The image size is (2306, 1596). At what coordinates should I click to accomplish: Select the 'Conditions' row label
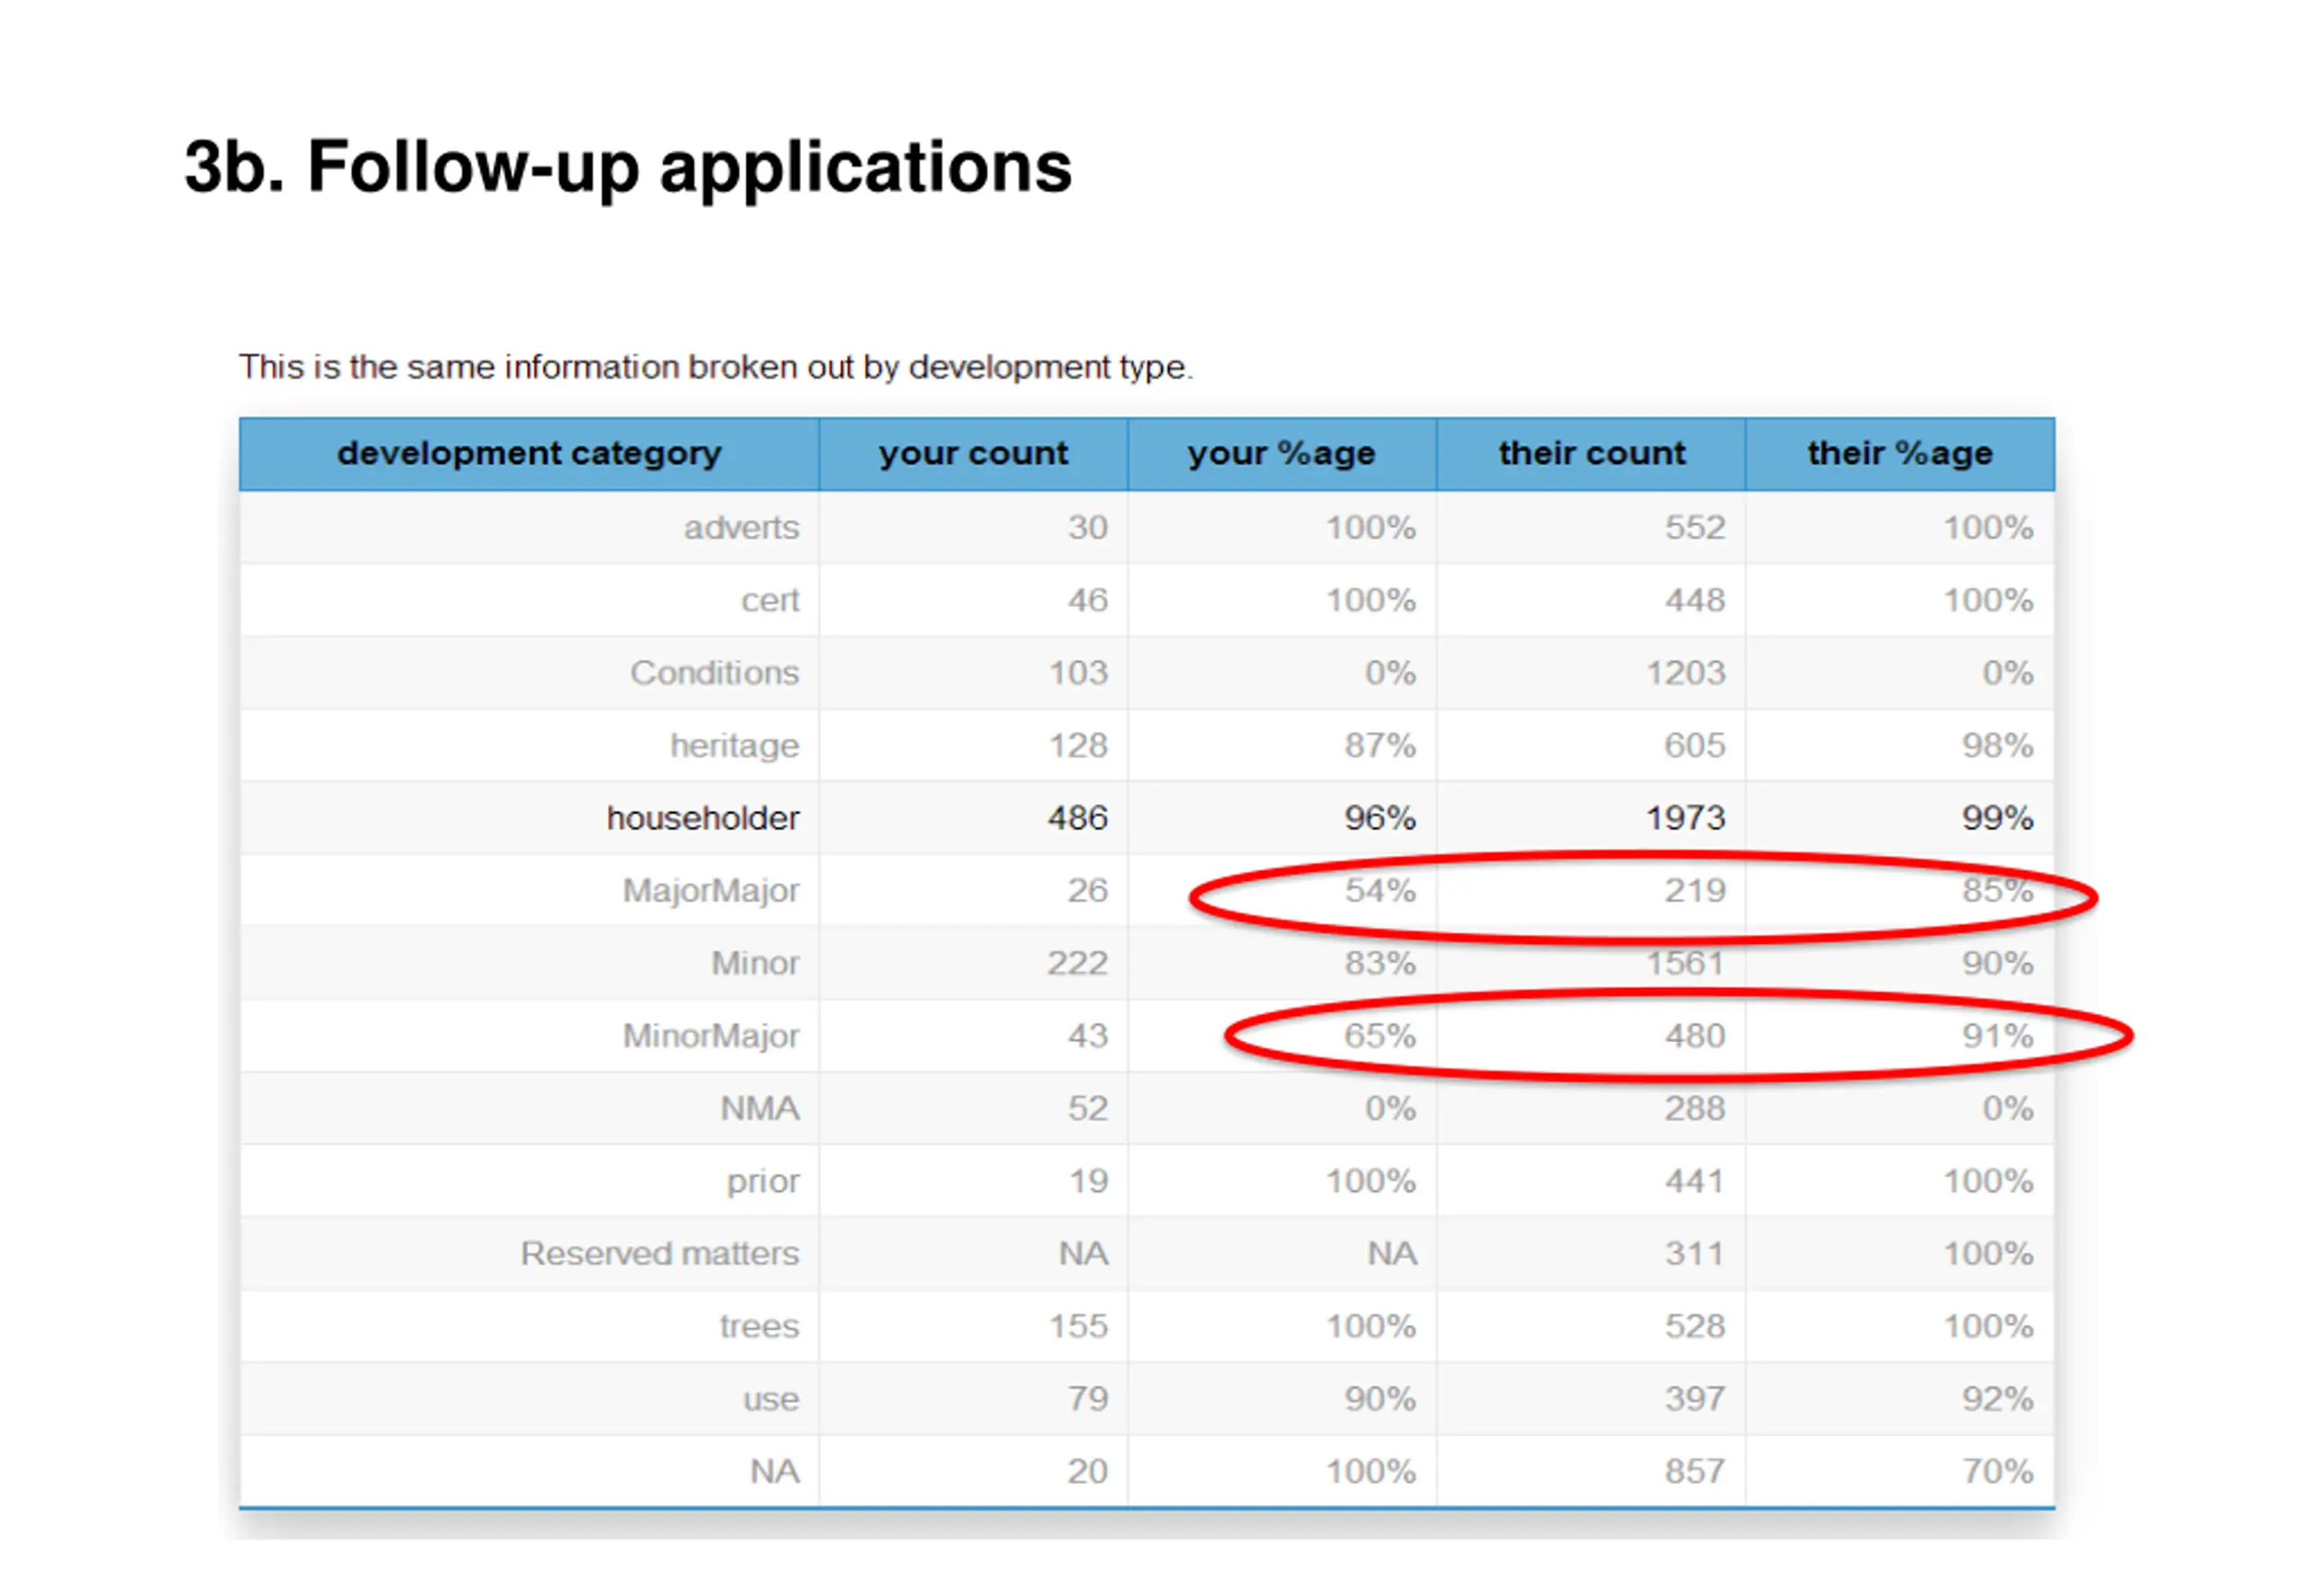coord(714,672)
